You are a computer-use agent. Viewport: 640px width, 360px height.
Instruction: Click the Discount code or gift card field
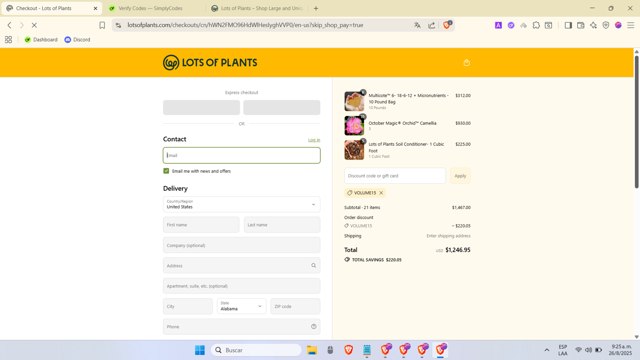[x=395, y=176]
